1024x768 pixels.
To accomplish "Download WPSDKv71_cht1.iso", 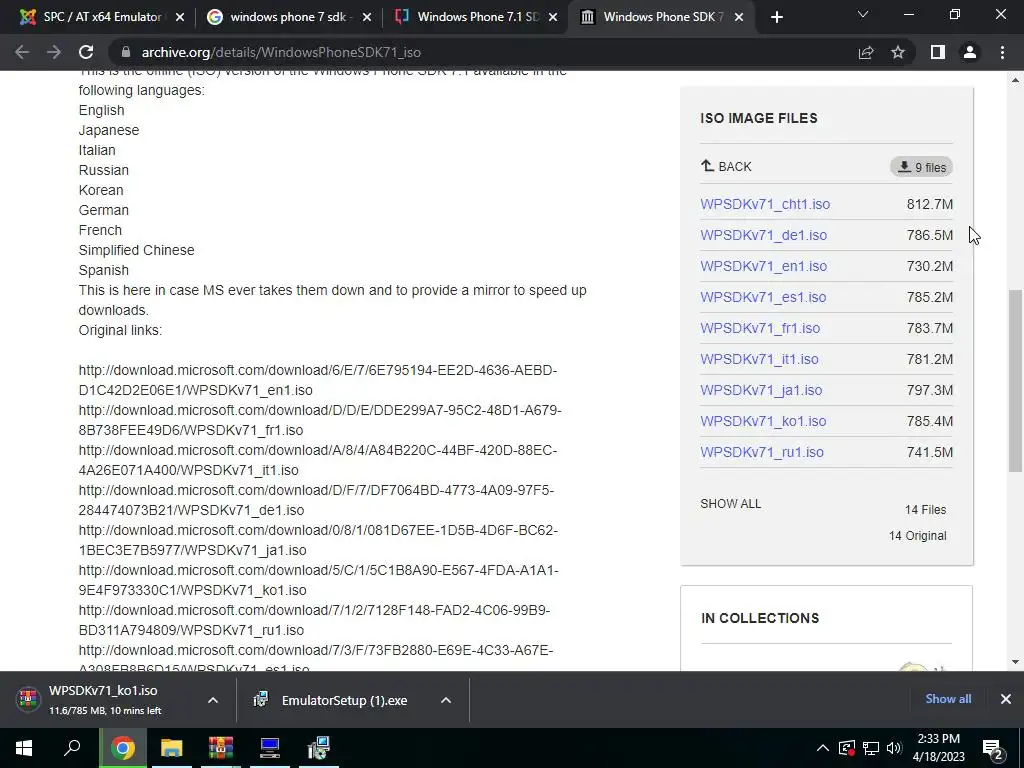I will coord(765,204).
